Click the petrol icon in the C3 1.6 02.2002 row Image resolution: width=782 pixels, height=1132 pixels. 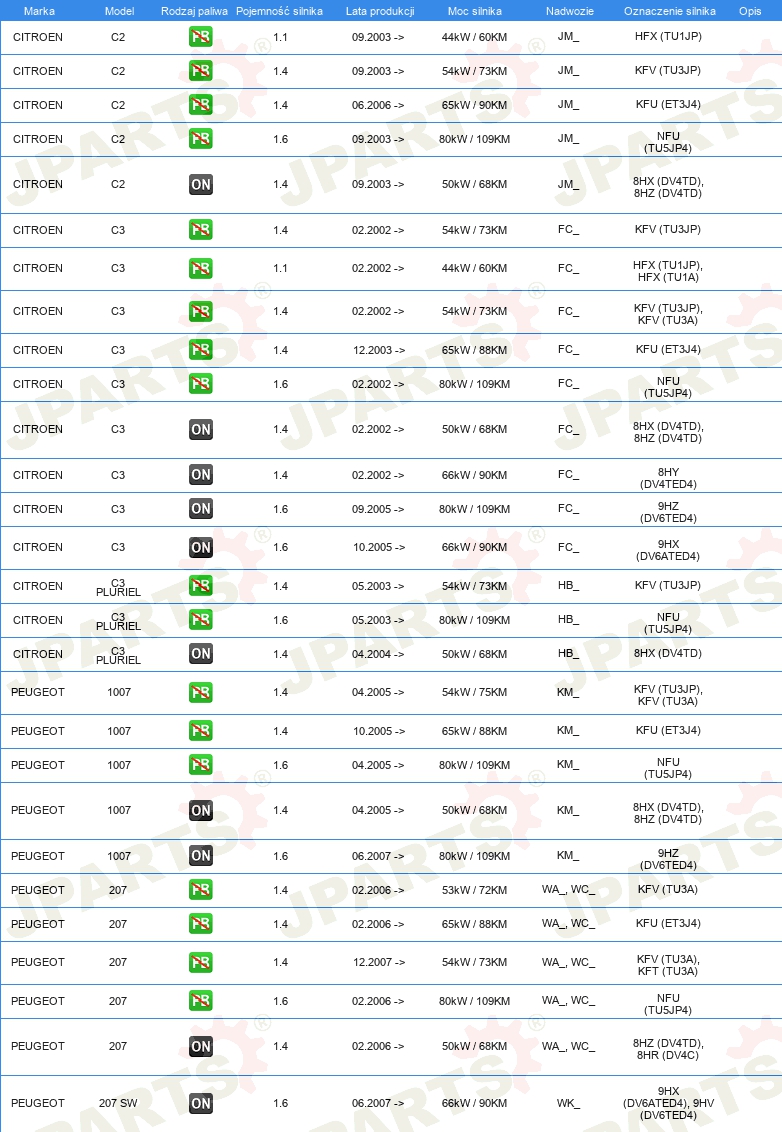click(x=201, y=384)
